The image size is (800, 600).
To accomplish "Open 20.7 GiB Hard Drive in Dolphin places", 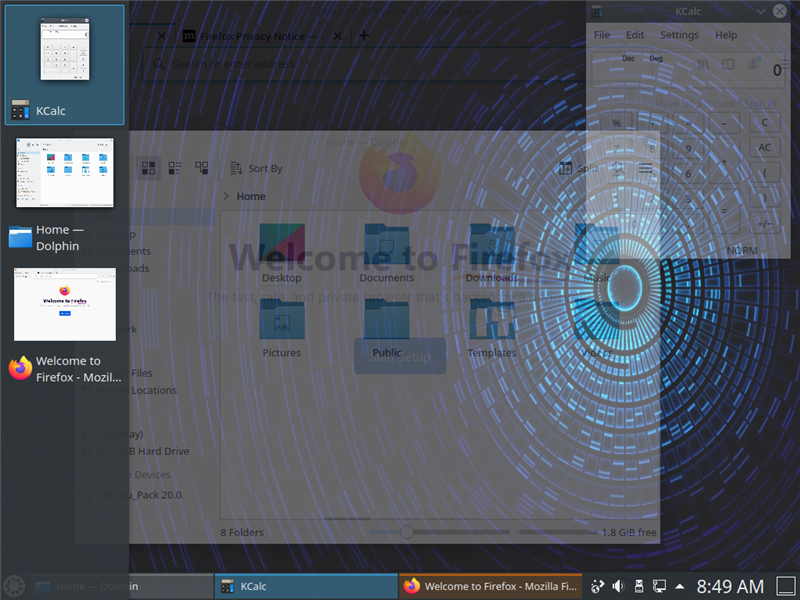I will 136,452.
